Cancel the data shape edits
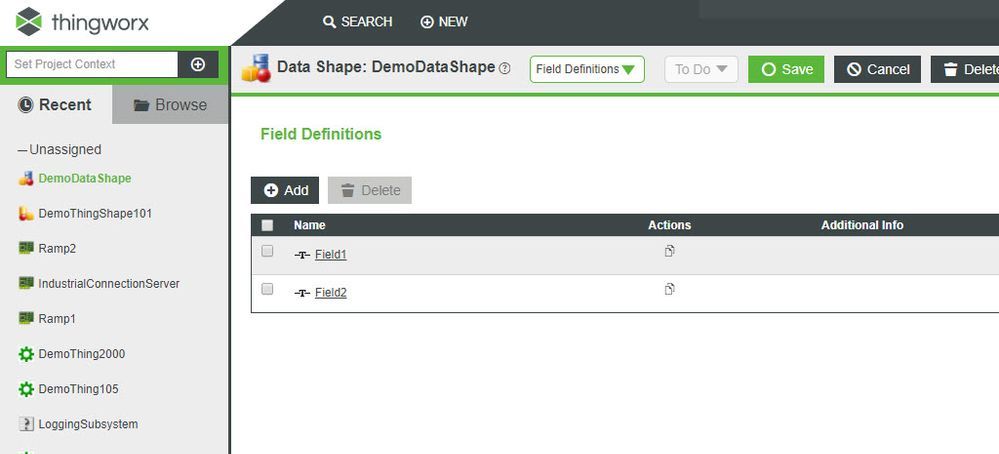 (x=877, y=69)
